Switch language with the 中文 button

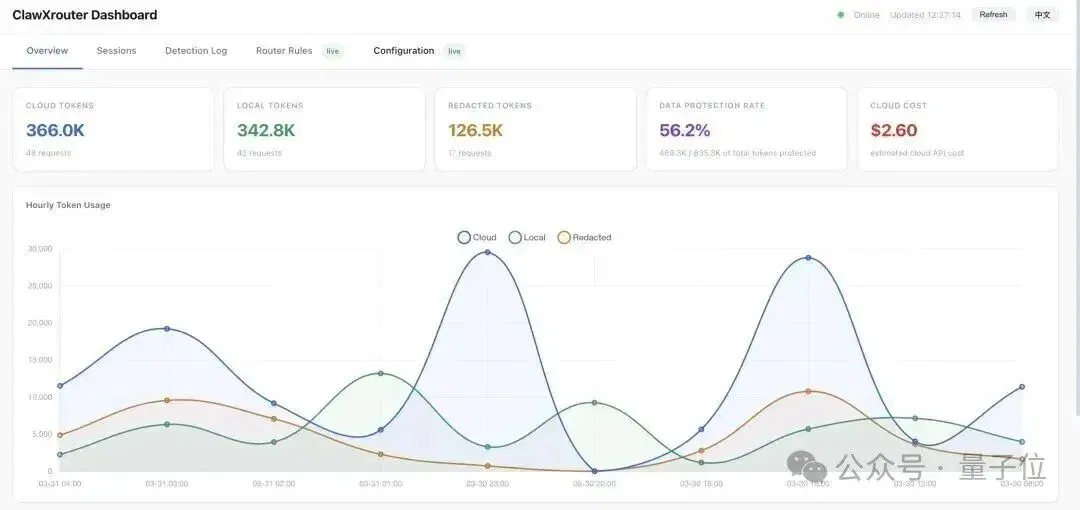1042,14
